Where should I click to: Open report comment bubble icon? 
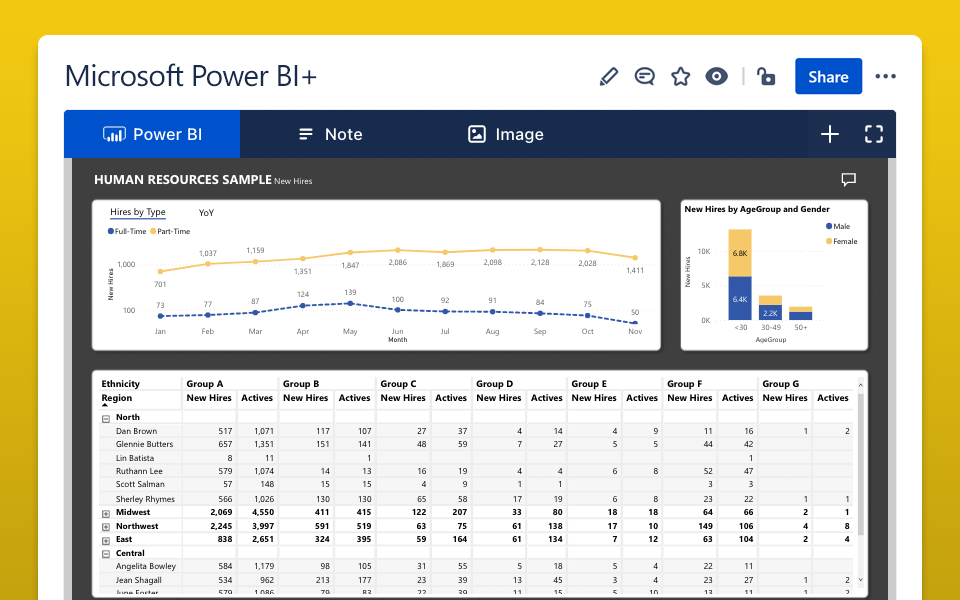pyautogui.click(x=848, y=179)
